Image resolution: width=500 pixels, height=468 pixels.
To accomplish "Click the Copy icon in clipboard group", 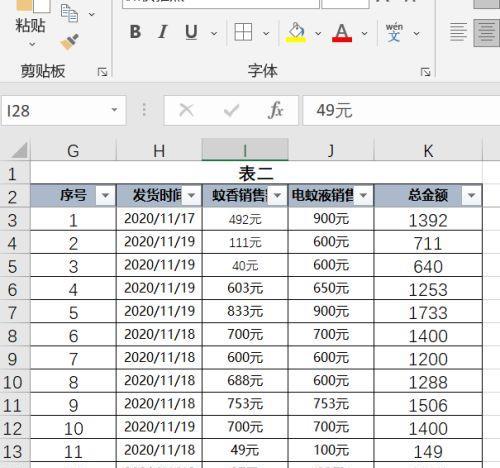I will tap(69, 13).
